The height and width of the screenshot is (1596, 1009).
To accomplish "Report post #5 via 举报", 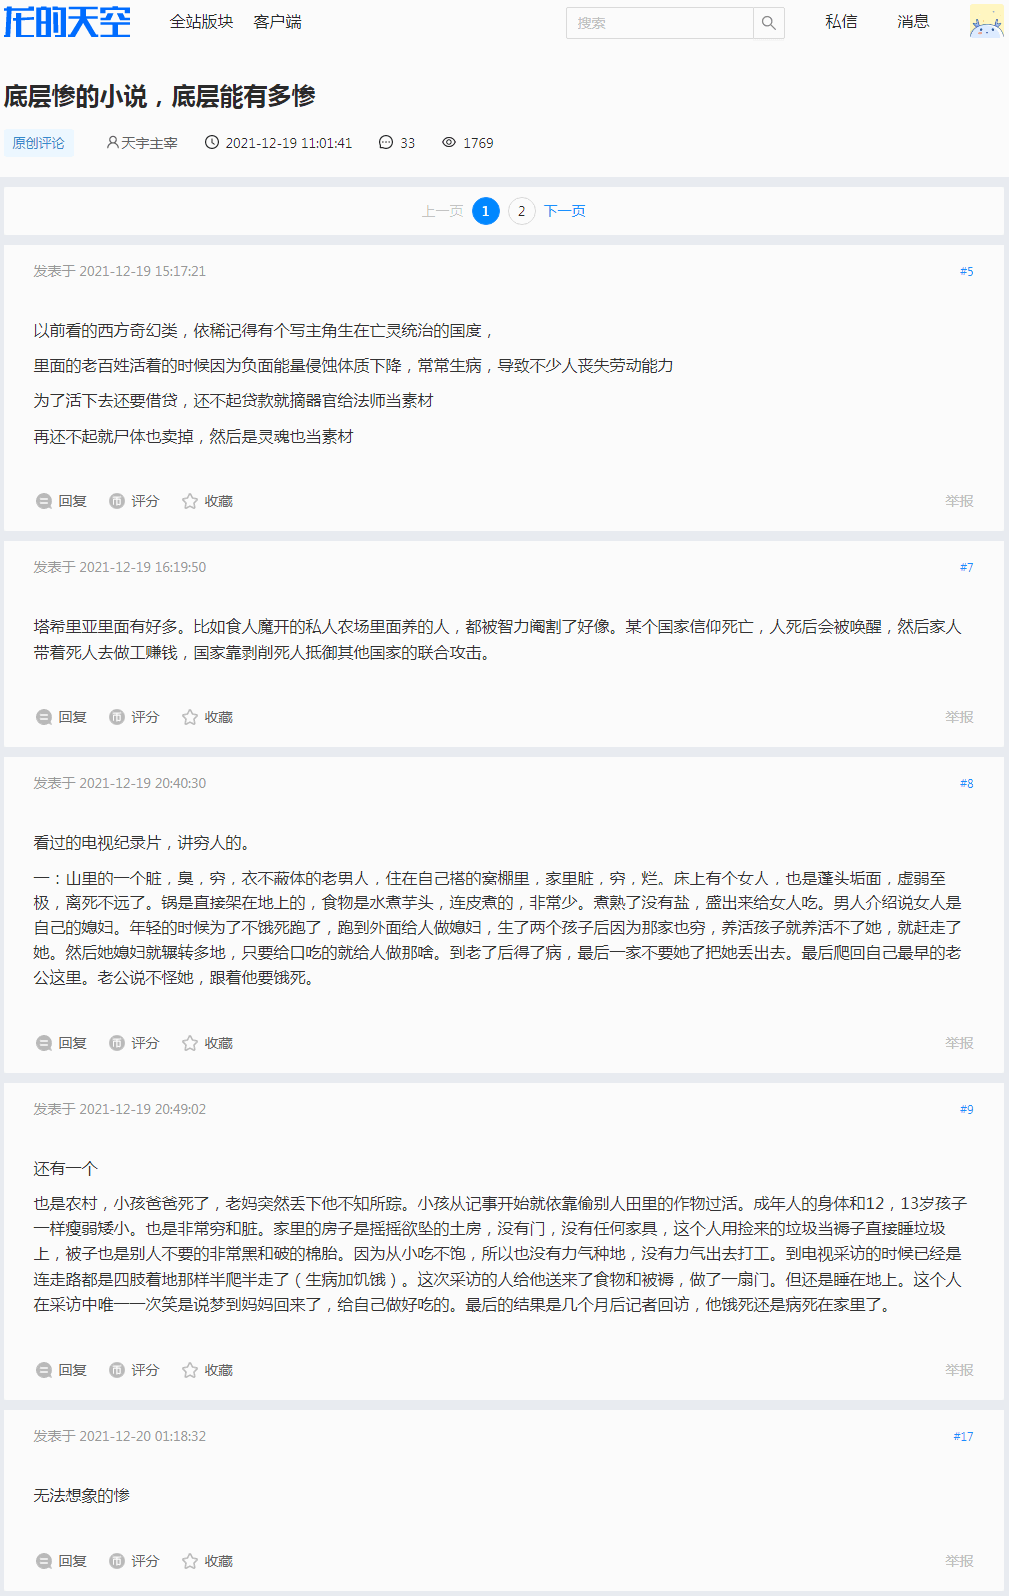I will coord(959,501).
